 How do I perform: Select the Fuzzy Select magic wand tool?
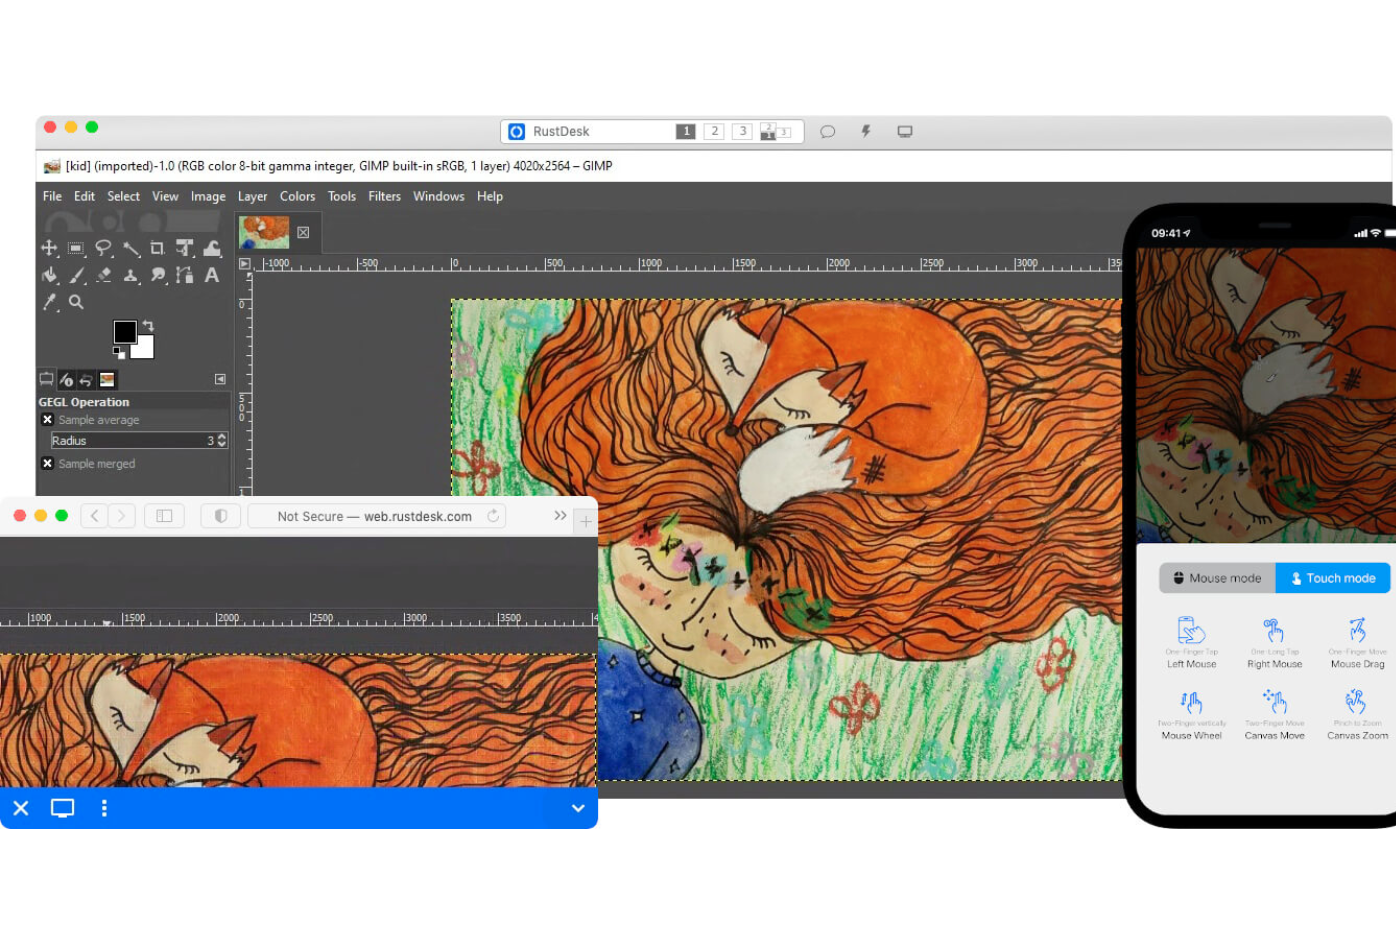coord(131,248)
